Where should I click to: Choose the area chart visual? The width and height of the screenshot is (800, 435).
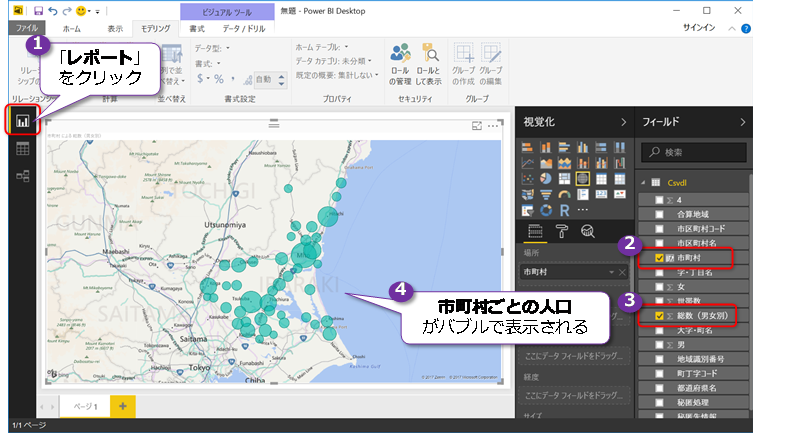tap(546, 163)
